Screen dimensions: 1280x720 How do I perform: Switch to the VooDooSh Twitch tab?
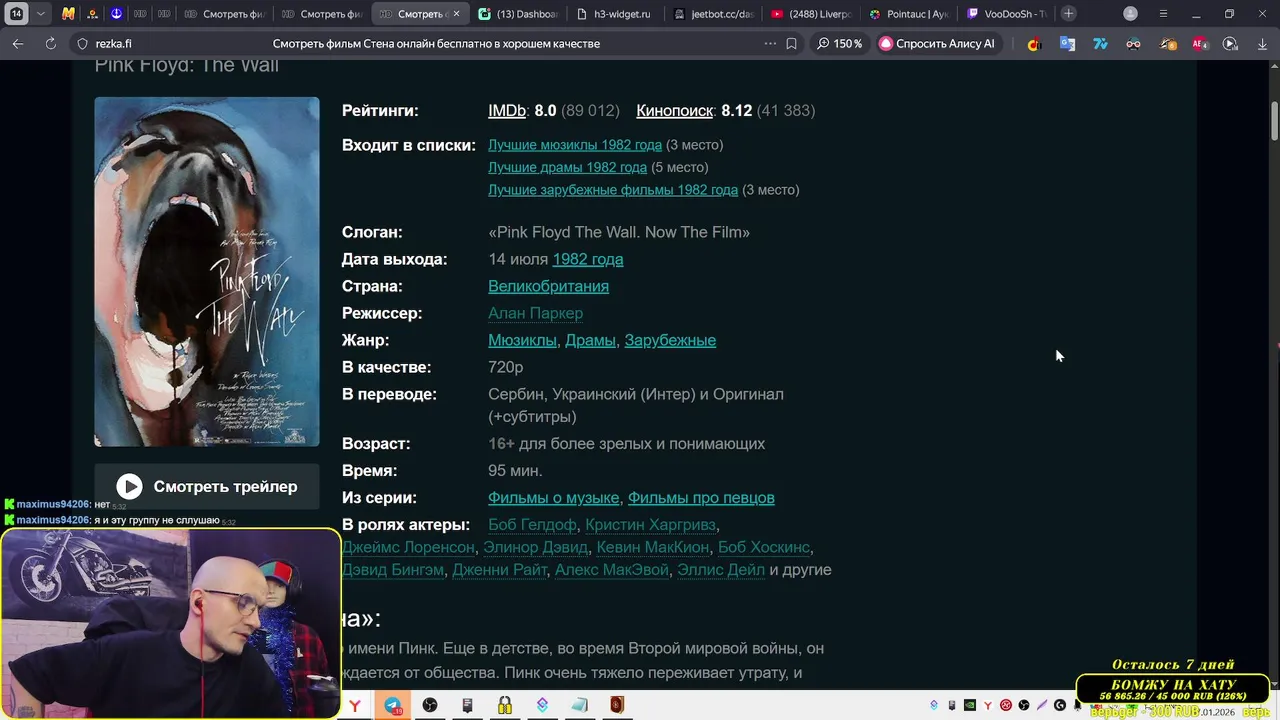click(x=1007, y=14)
